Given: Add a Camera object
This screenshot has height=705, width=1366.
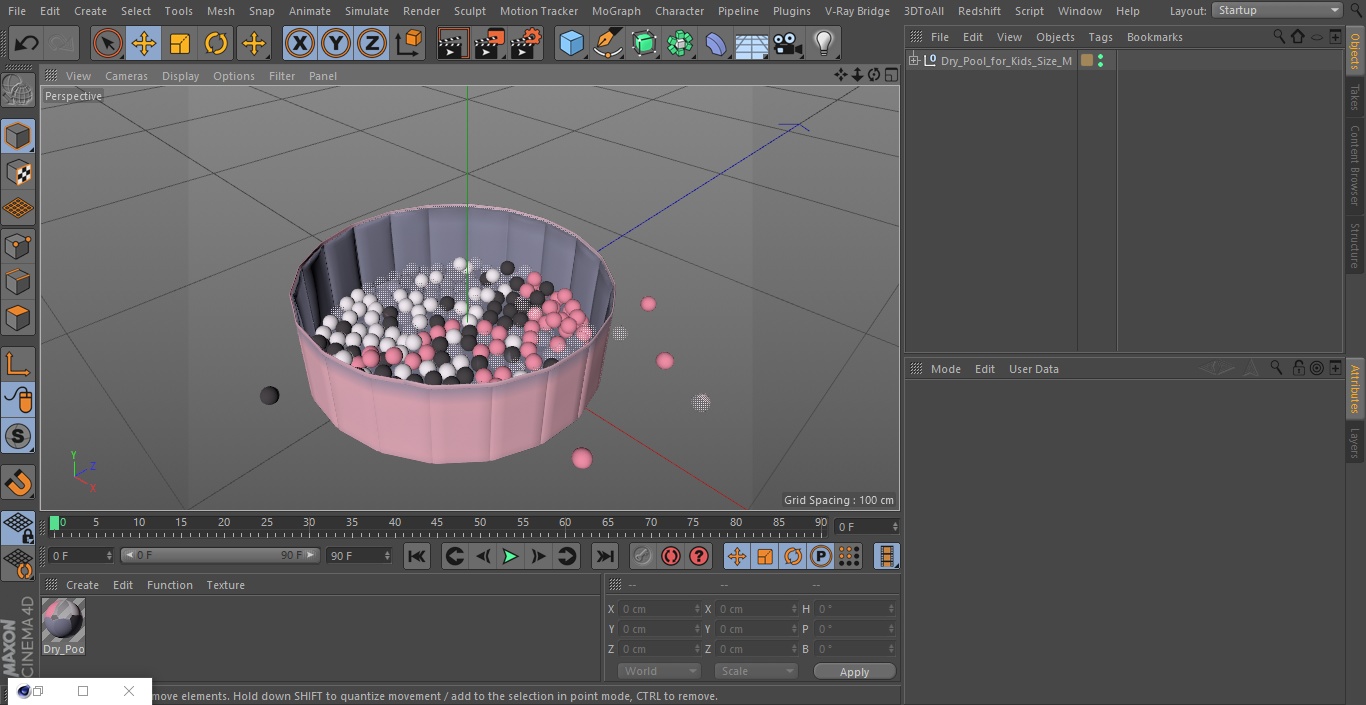Looking at the screenshot, I should coord(788,43).
